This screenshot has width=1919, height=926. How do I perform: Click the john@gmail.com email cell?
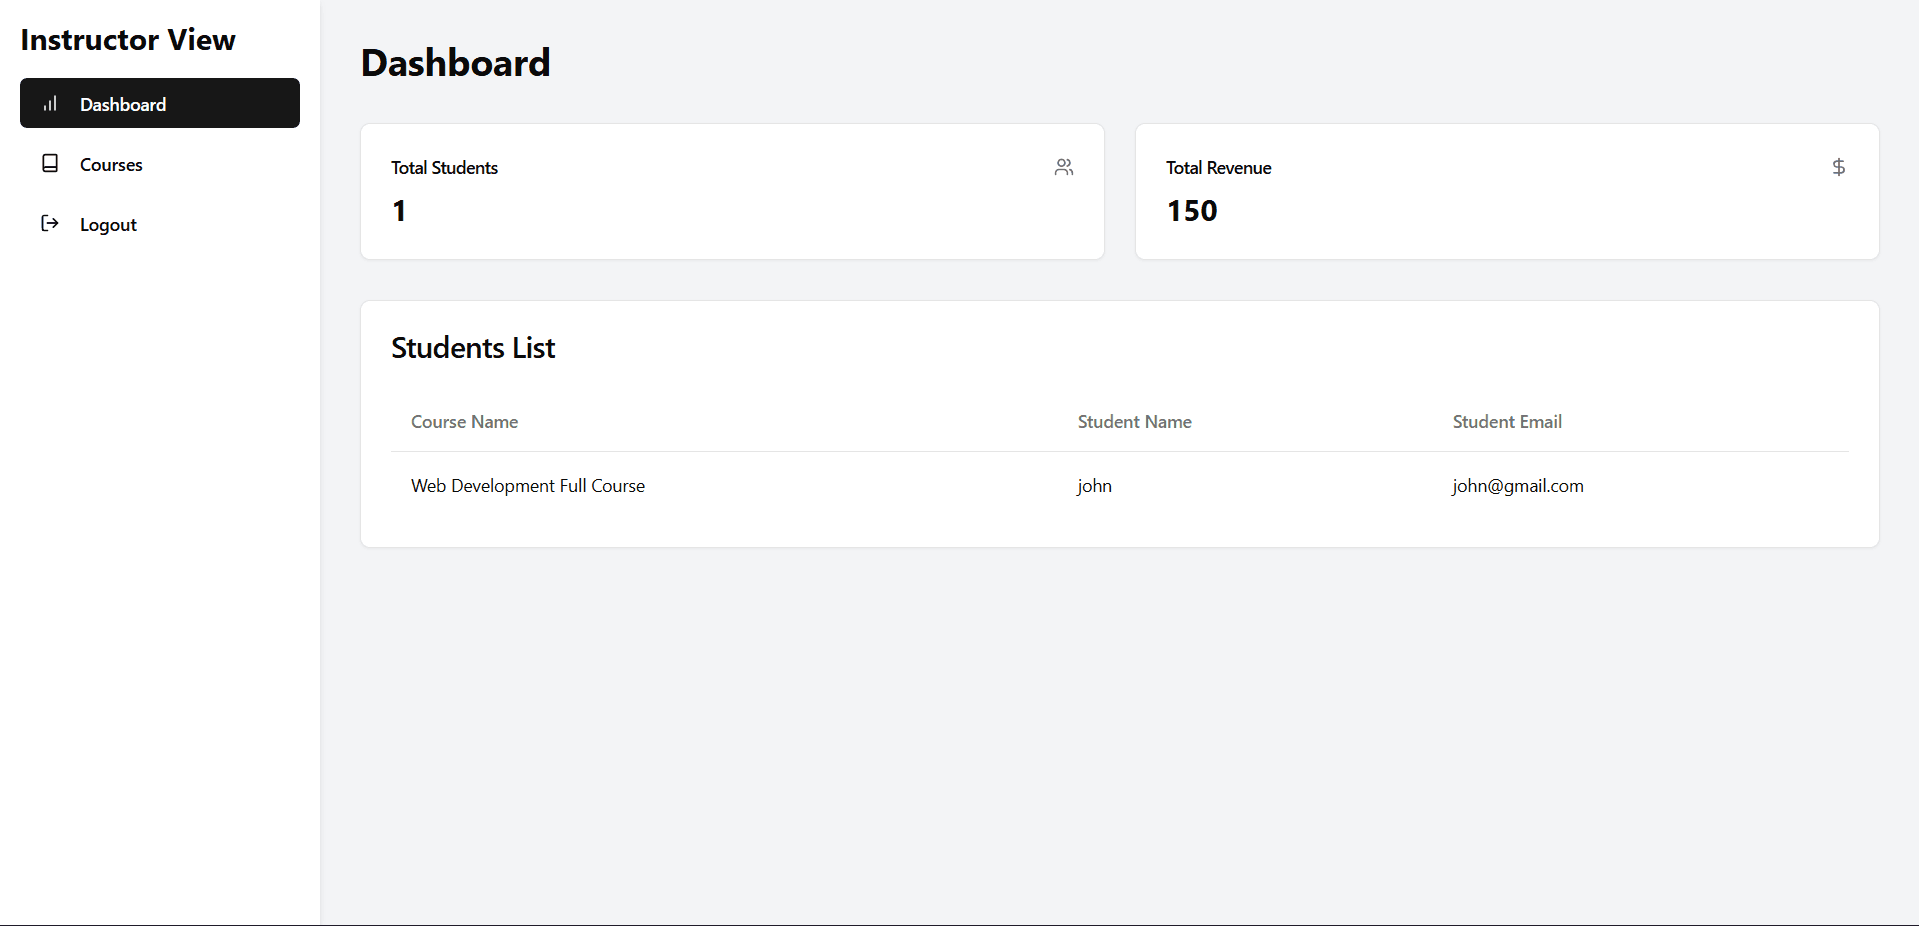click(1517, 486)
